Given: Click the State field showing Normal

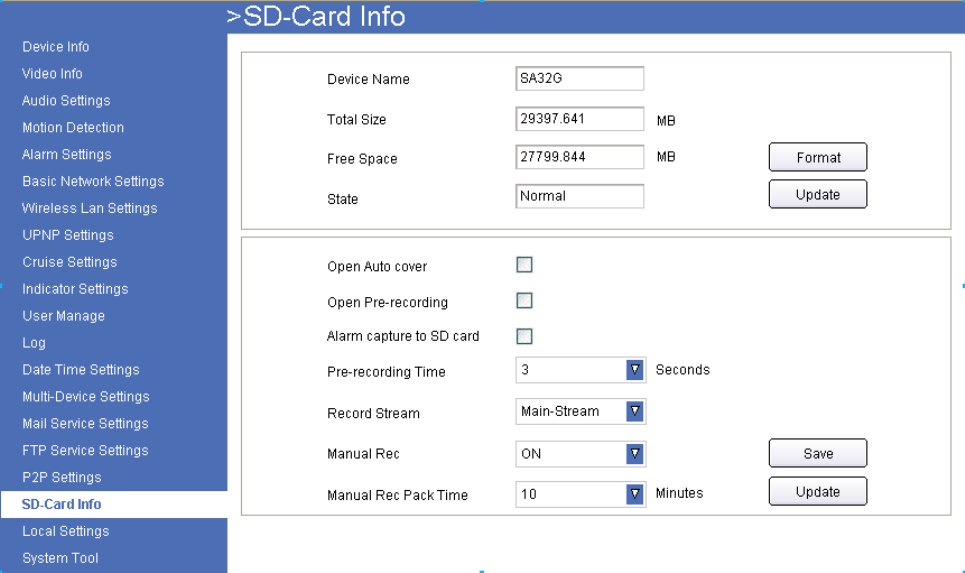Looking at the screenshot, I should (x=580, y=196).
